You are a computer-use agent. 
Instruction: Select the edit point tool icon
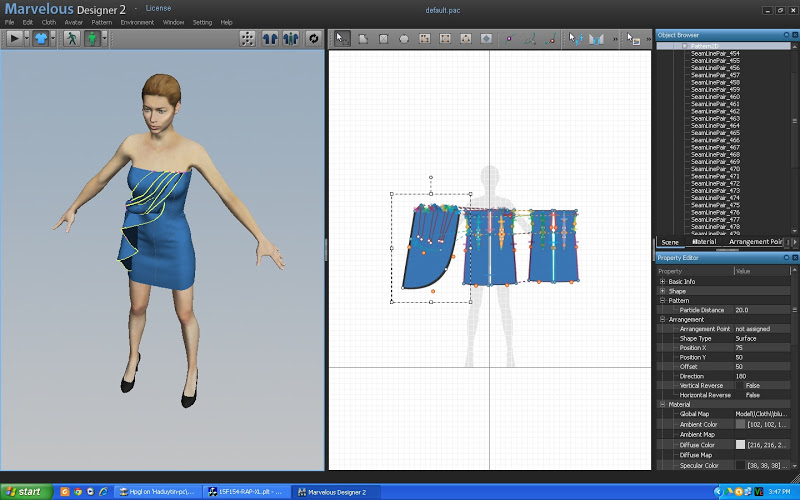click(x=509, y=39)
